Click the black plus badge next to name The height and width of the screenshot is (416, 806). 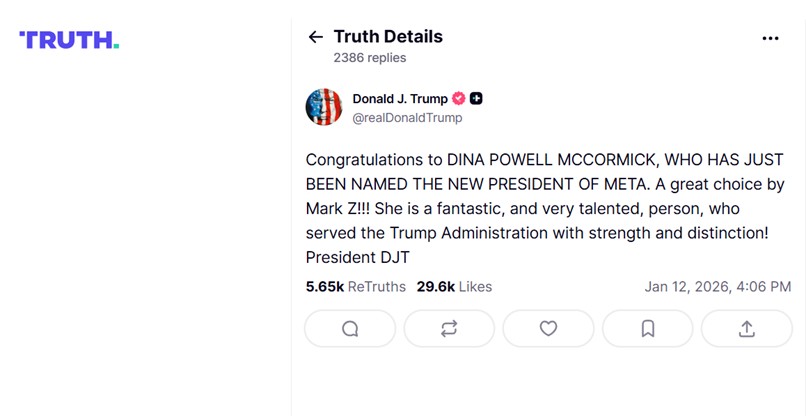pyautogui.click(x=477, y=99)
